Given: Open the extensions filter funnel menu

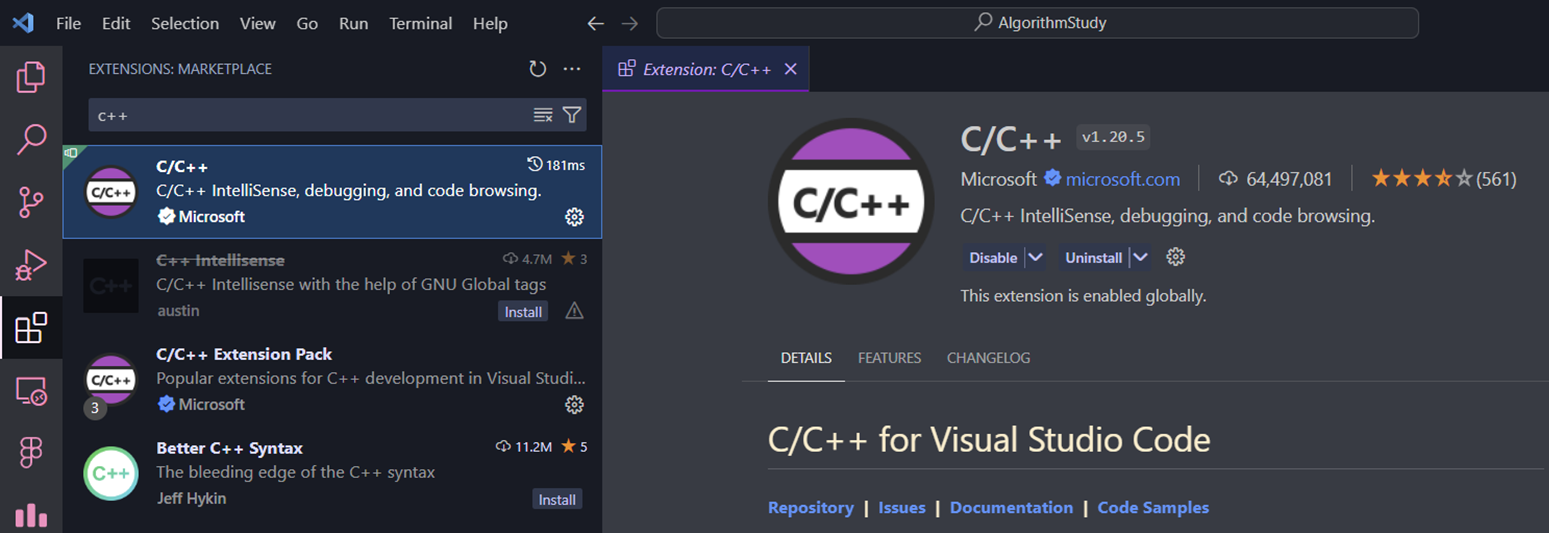Looking at the screenshot, I should click(x=572, y=115).
